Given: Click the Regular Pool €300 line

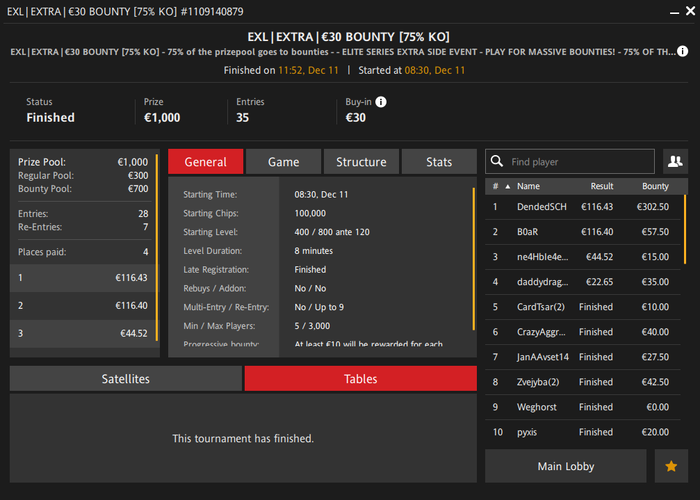Looking at the screenshot, I should tap(83, 175).
